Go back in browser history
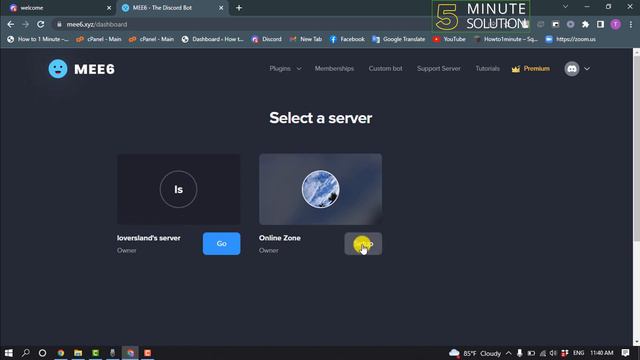The height and width of the screenshot is (360, 640). pos(11,24)
